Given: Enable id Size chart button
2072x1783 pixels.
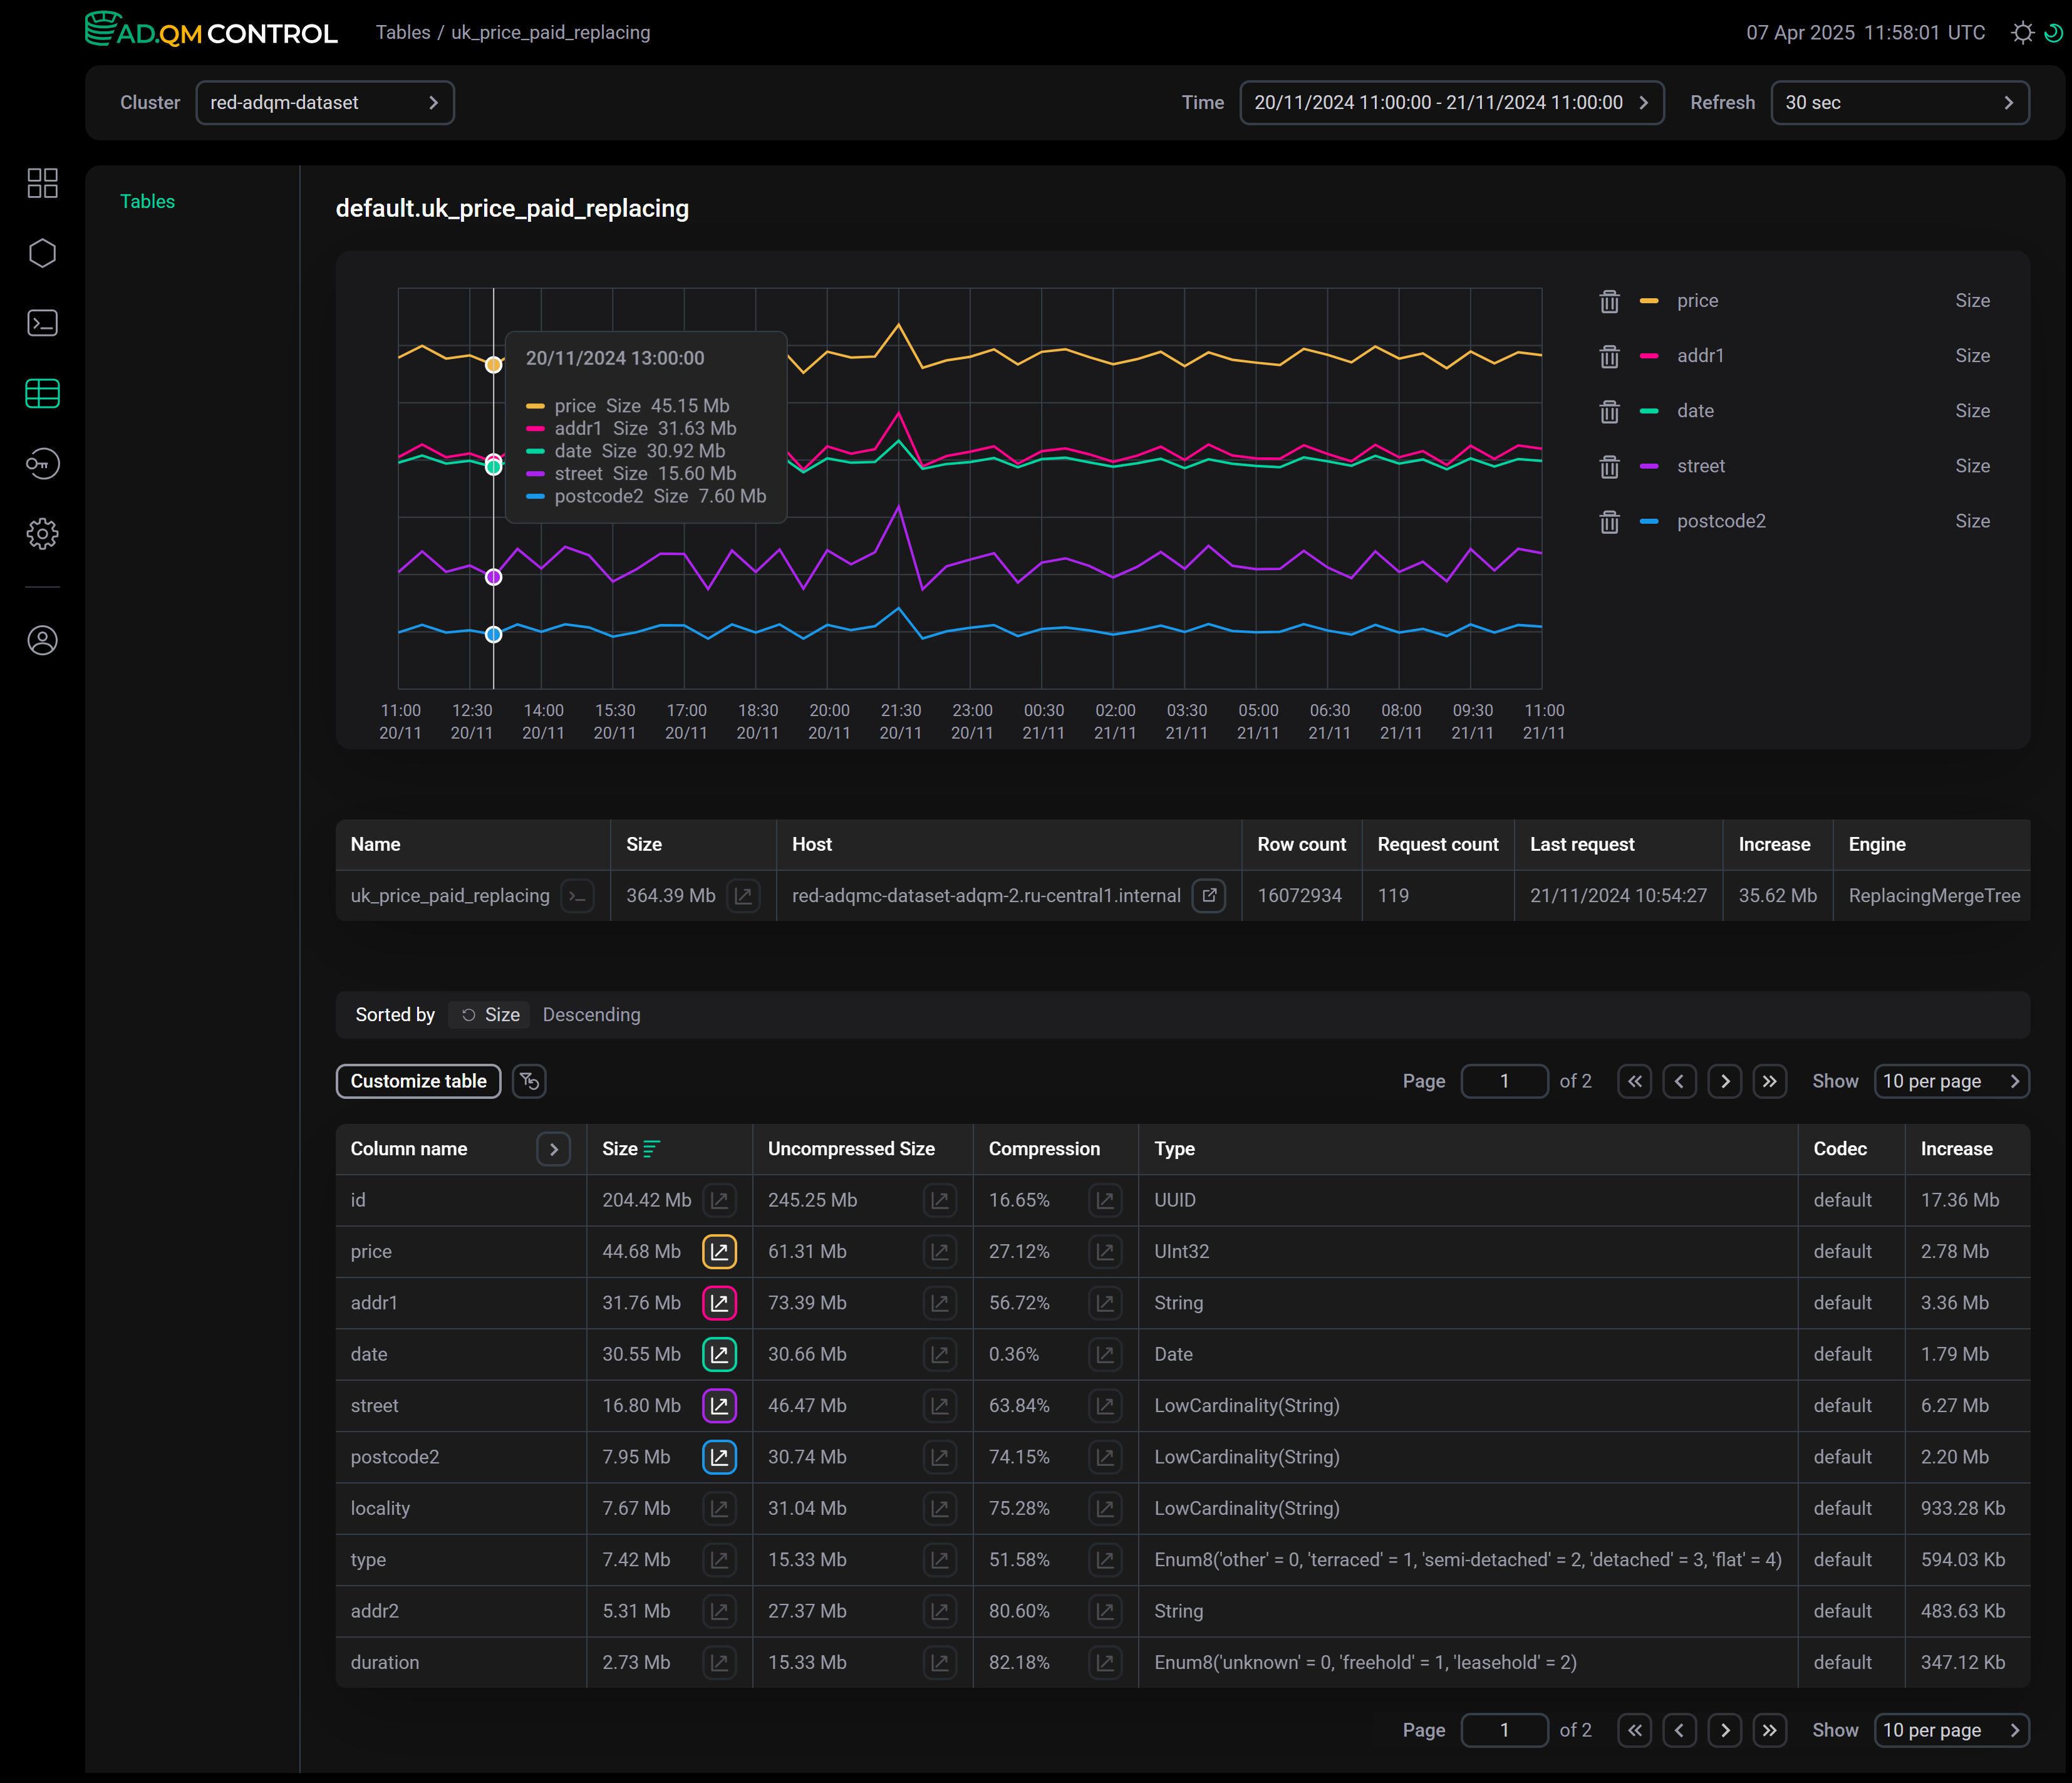Looking at the screenshot, I should [719, 1200].
